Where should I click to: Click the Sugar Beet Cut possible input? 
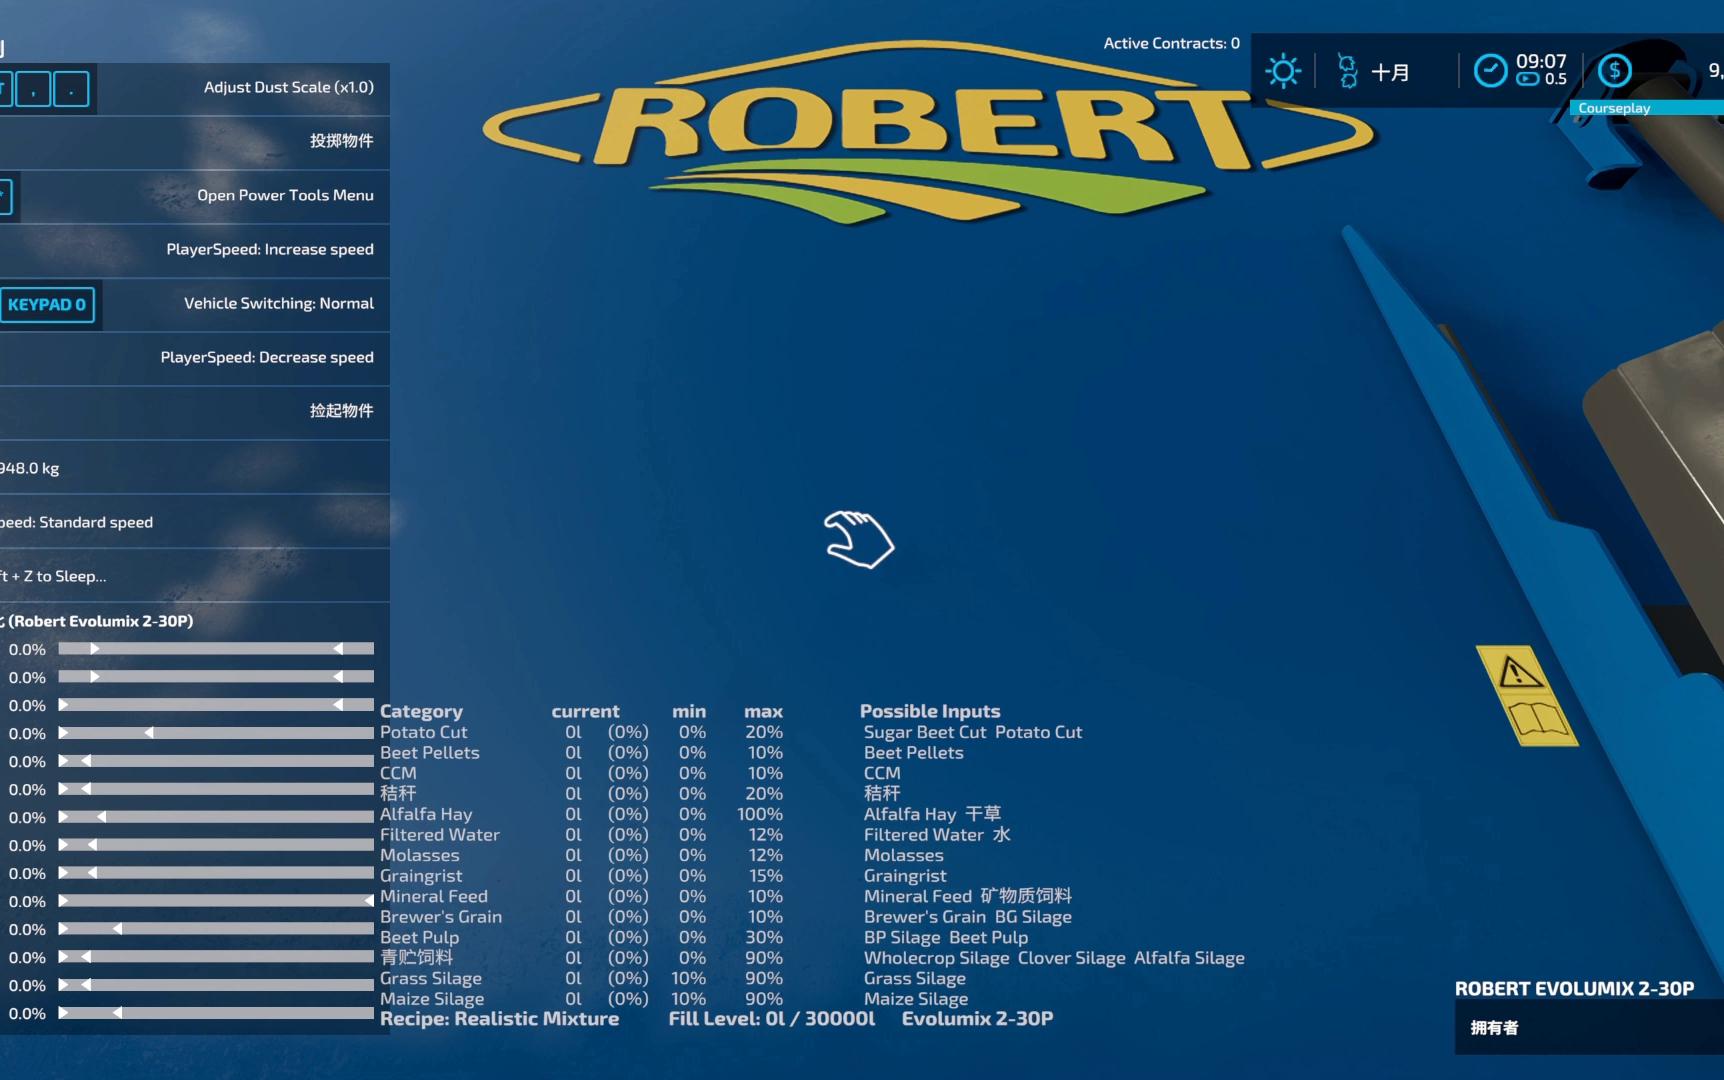pyautogui.click(x=925, y=732)
